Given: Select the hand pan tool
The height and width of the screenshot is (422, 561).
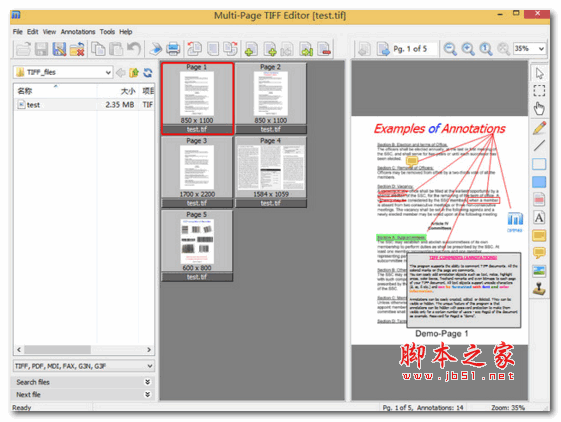Looking at the screenshot, I should (539, 108).
